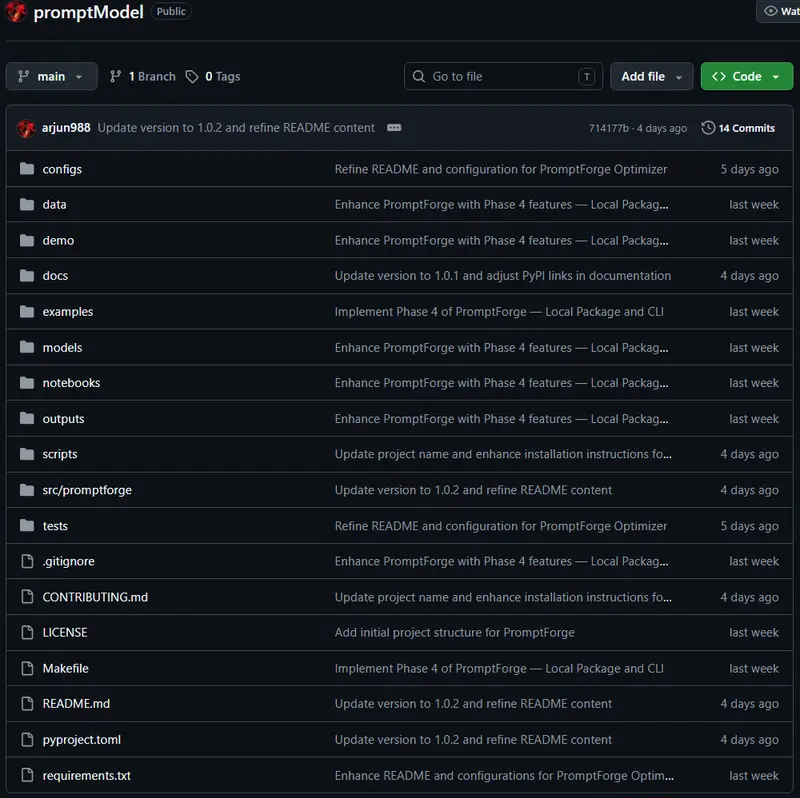The width and height of the screenshot is (800, 798).
Task: Open the src/promptforge folder
Action: pyautogui.click(x=87, y=490)
